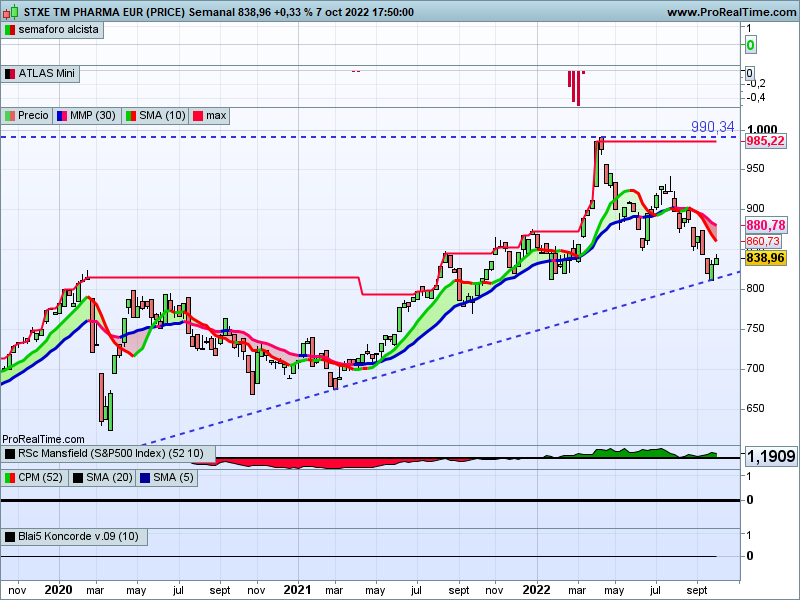800x600 pixels.
Task: Select the MMP (30) legend label
Action: tap(93, 116)
